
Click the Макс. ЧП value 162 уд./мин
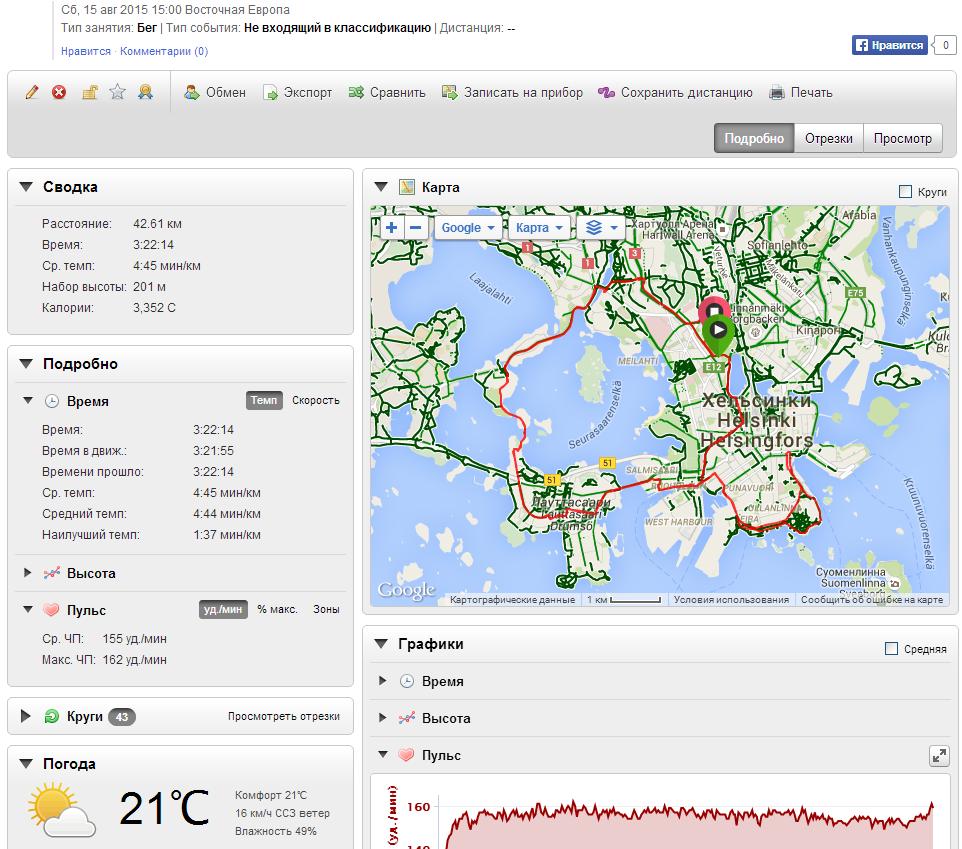(x=134, y=660)
